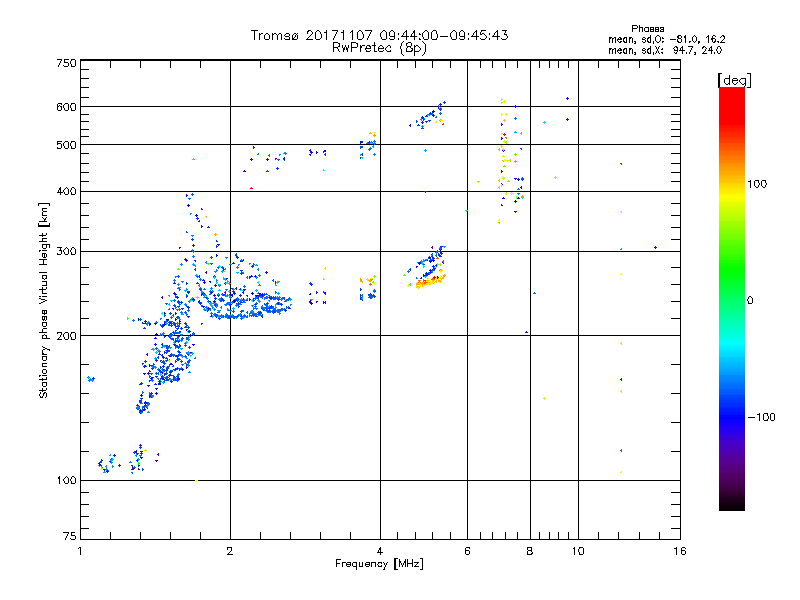Click the orange echo cluster near 5 MHz, 260 km

click(430, 281)
